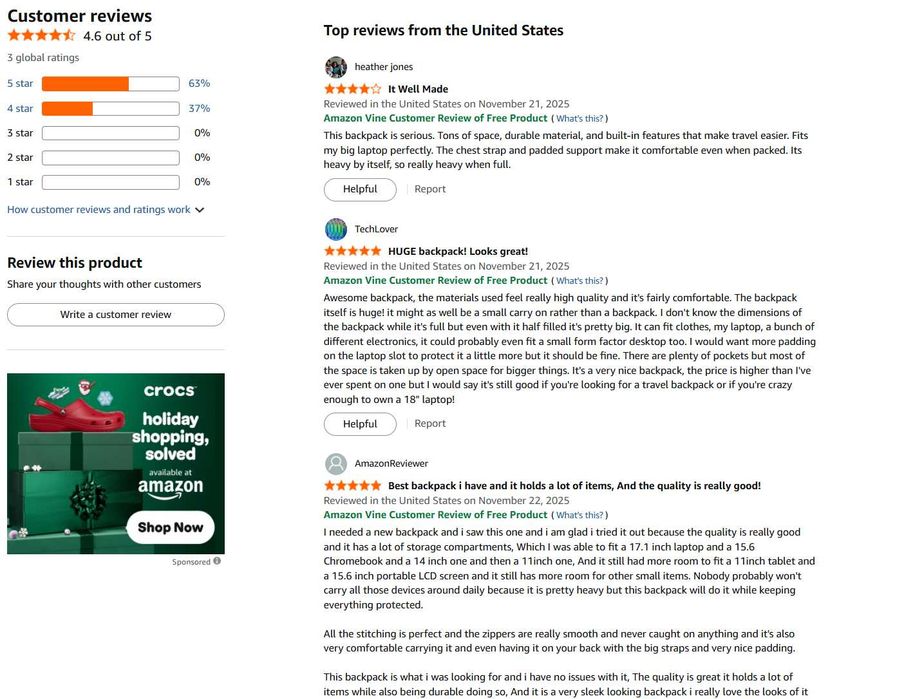Click TechLover profile avatar

click(x=336, y=229)
